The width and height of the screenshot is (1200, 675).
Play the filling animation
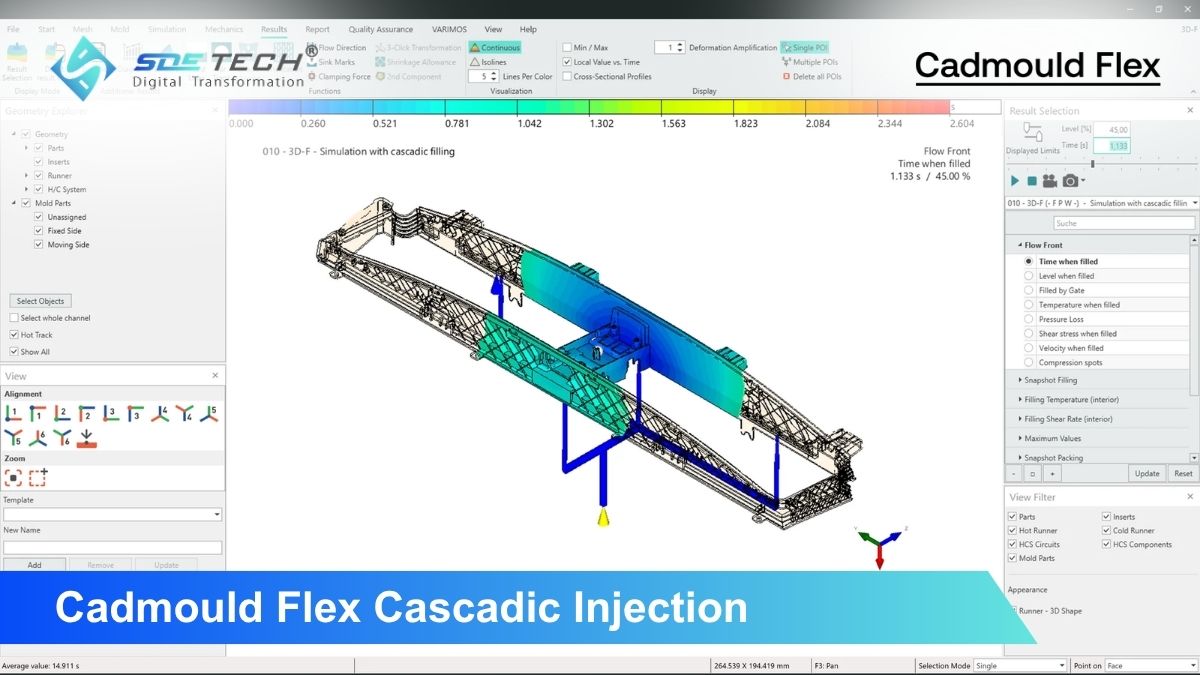[1015, 181]
